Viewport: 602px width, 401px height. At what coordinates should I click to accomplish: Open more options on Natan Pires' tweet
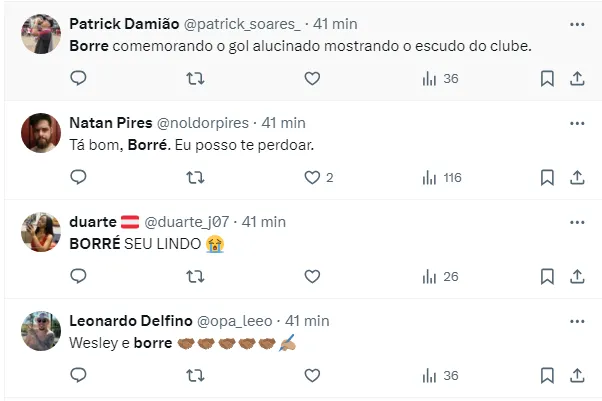click(x=577, y=123)
